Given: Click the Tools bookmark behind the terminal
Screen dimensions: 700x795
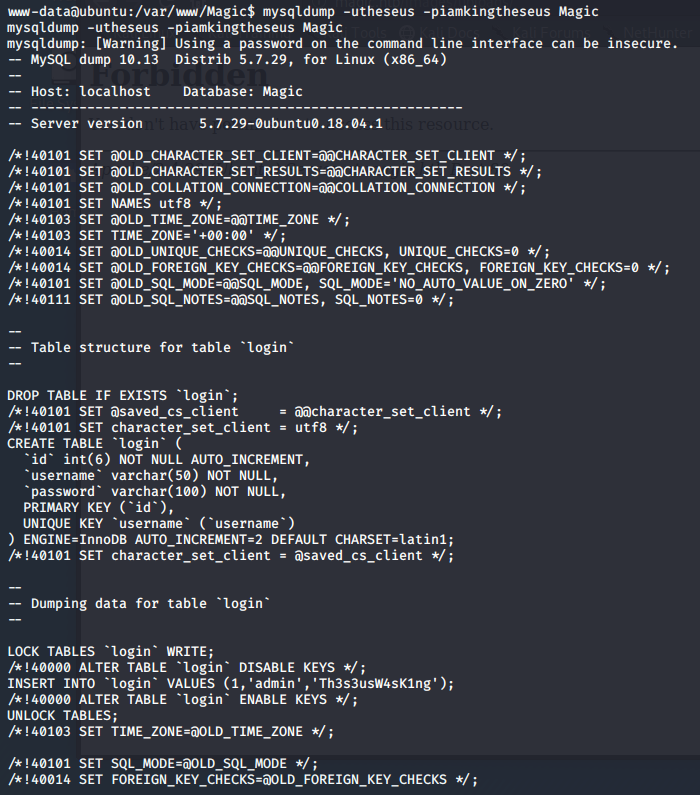Looking at the screenshot, I should pos(371,33).
